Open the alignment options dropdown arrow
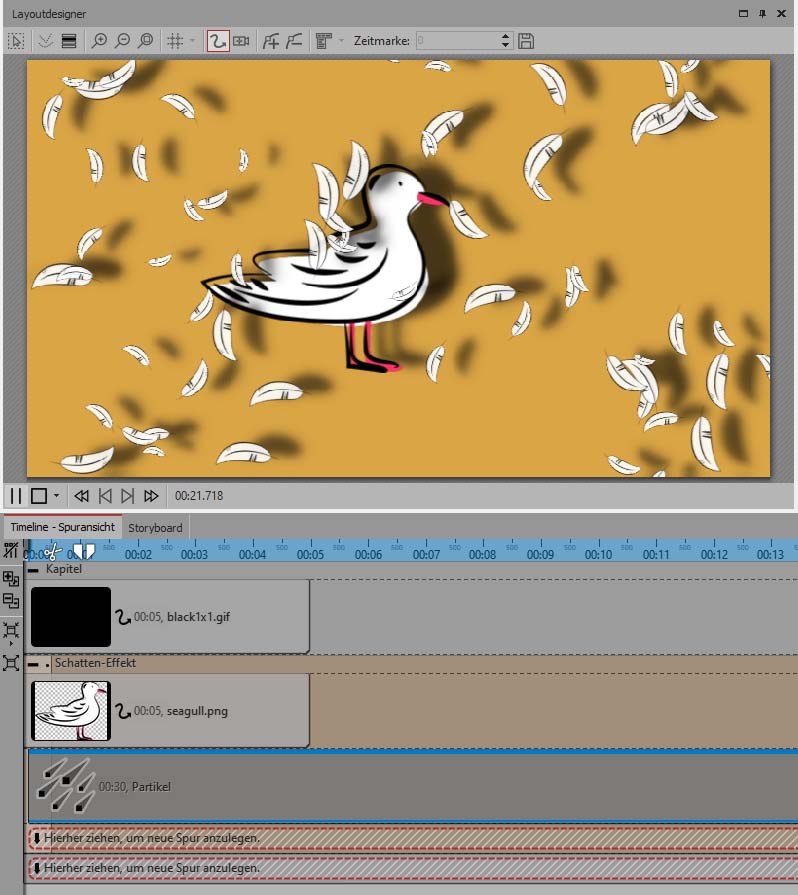798x895 pixels. tap(341, 41)
